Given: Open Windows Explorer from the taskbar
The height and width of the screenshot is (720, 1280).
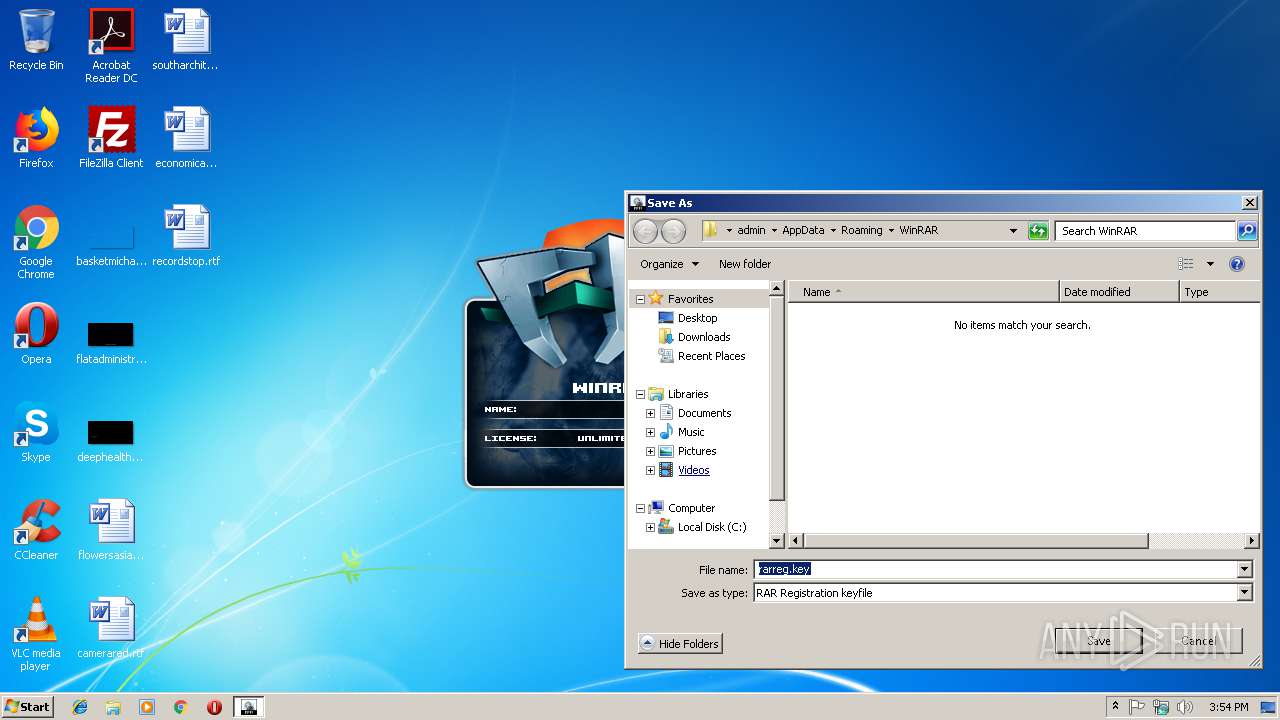Looking at the screenshot, I should coord(113,707).
